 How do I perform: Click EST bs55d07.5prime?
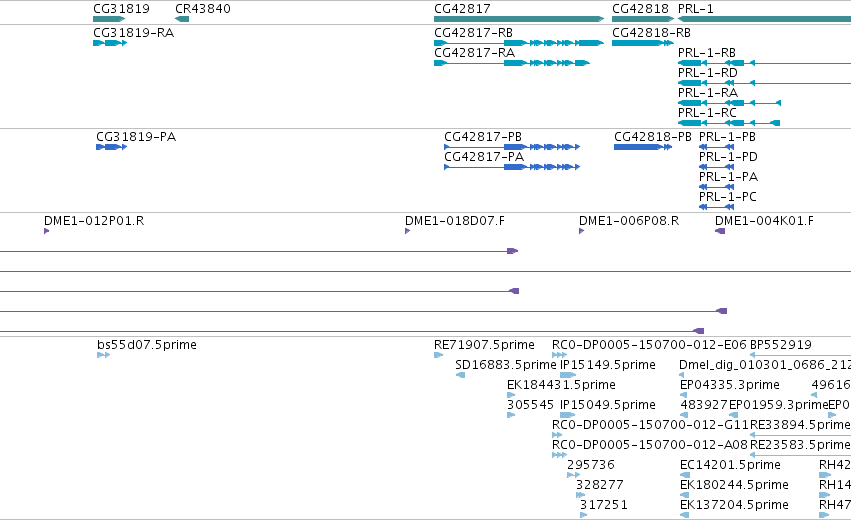[104, 355]
